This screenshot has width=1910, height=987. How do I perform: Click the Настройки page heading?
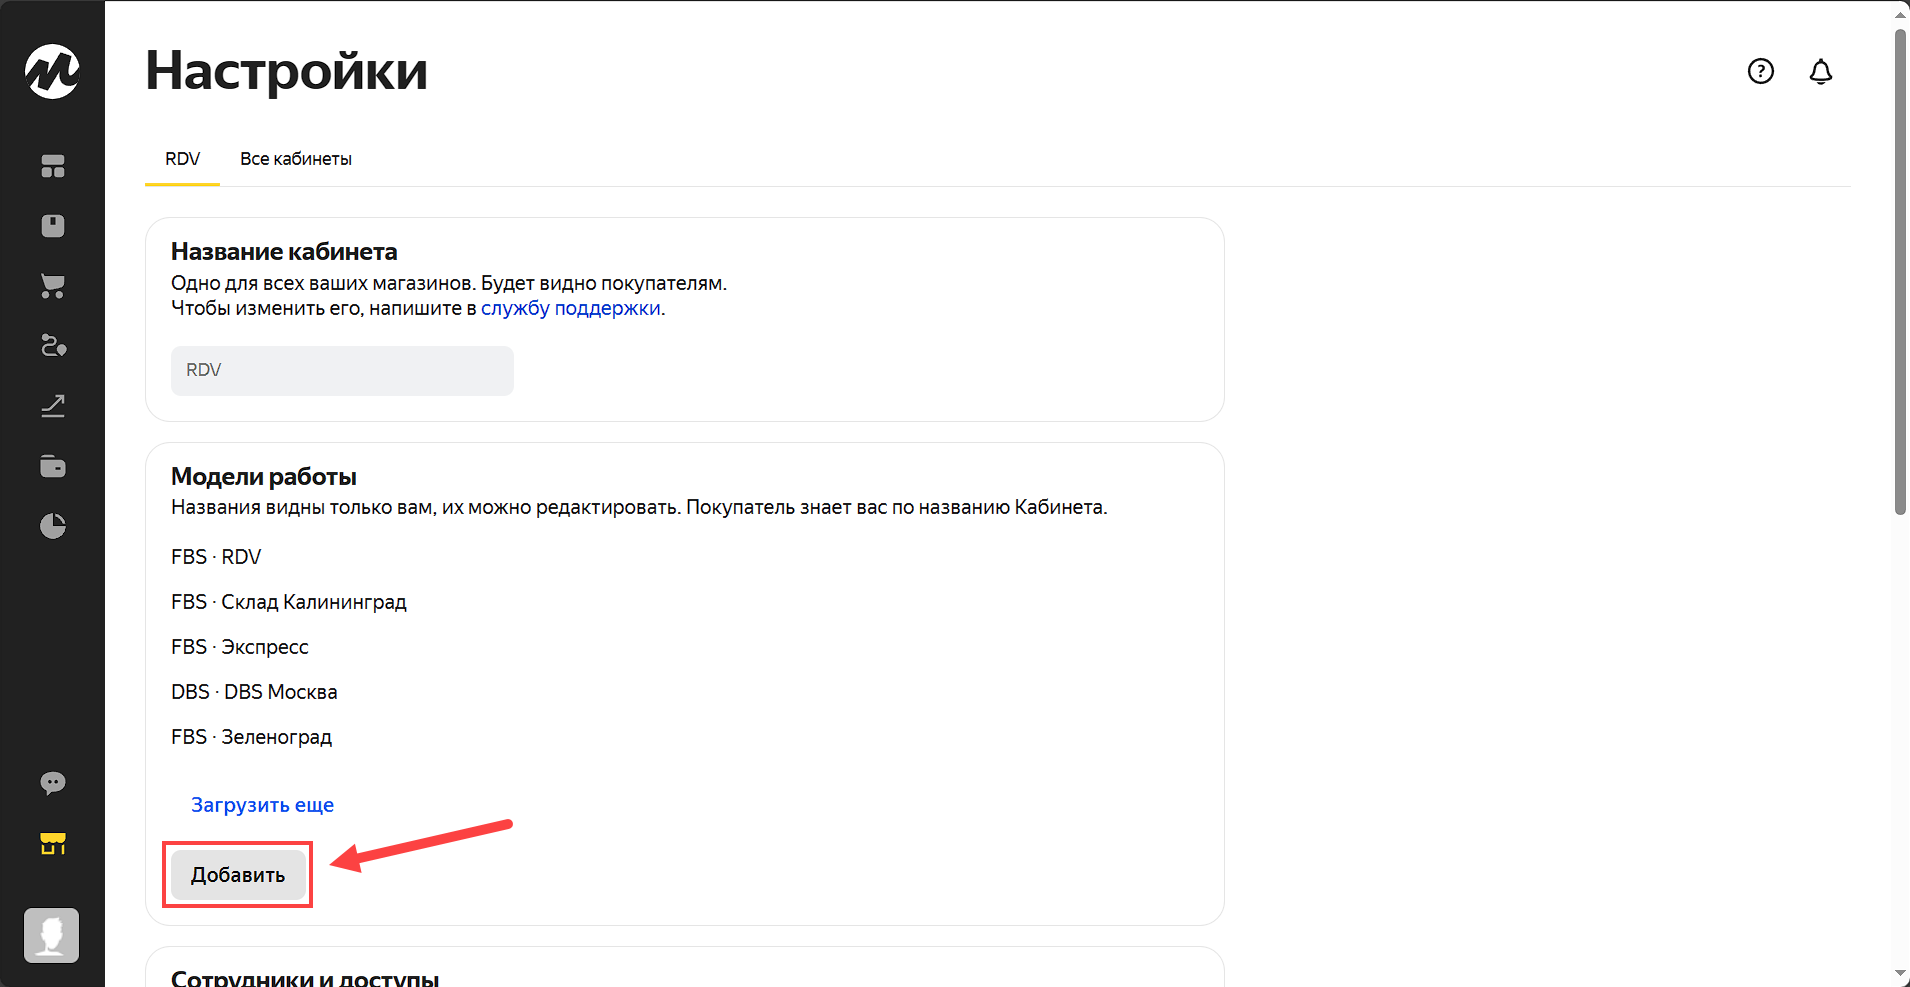pos(287,71)
